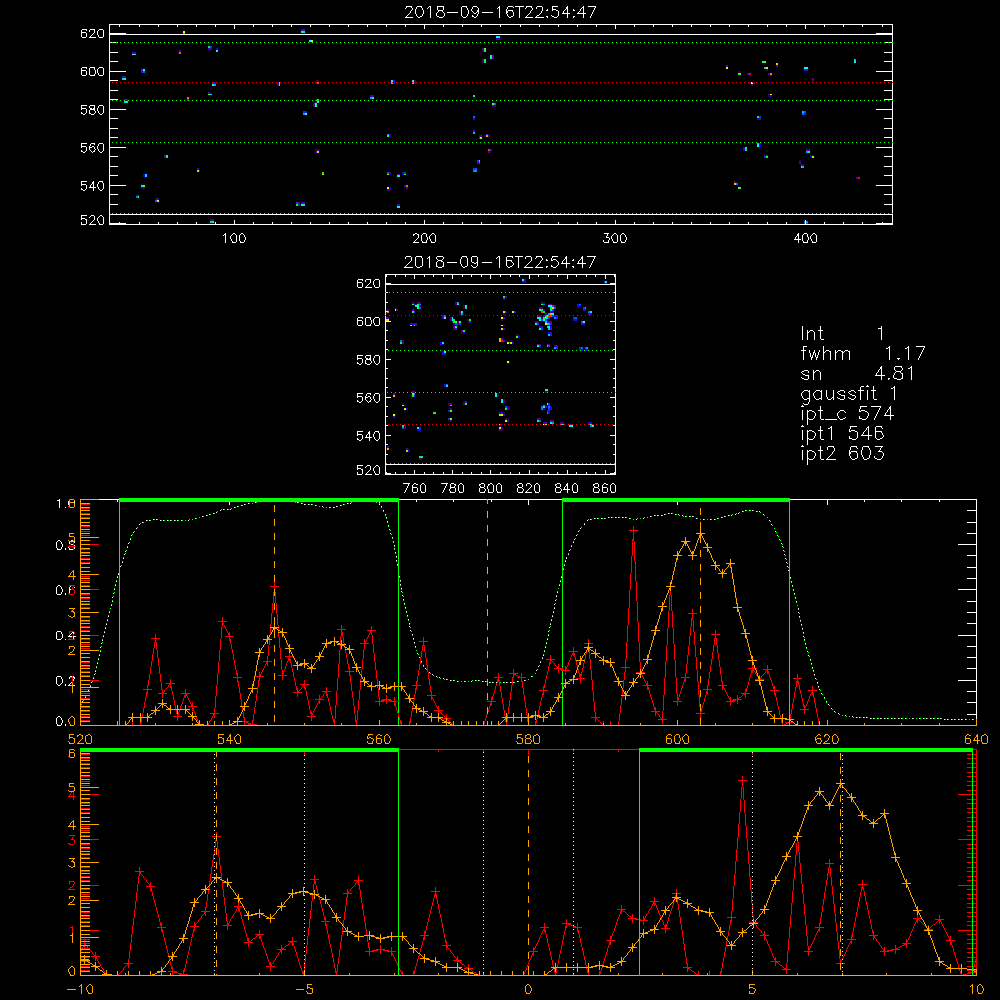Click x-axis tick 580 of profile plot
The width and height of the screenshot is (1000, 1000).
[x=528, y=739]
